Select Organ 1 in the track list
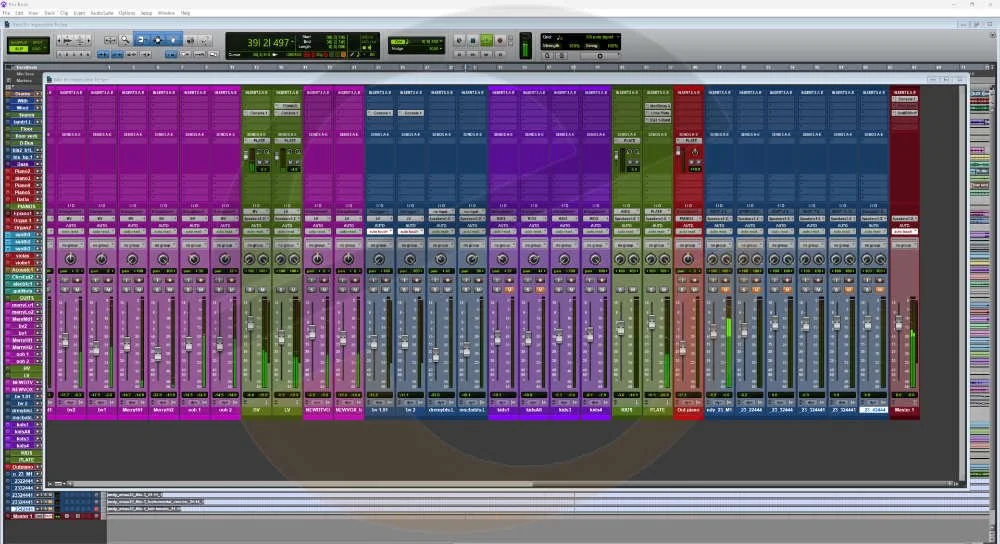1000x544 pixels. [22, 221]
